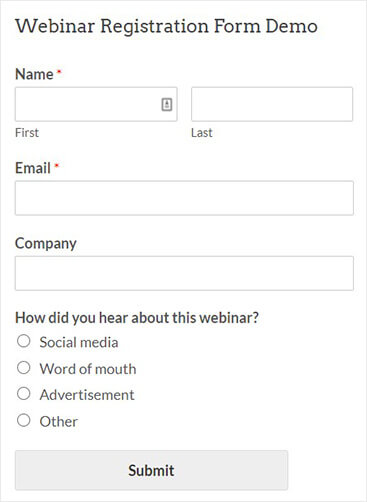
Task: Focus the Last name input box
Action: pos(272,104)
